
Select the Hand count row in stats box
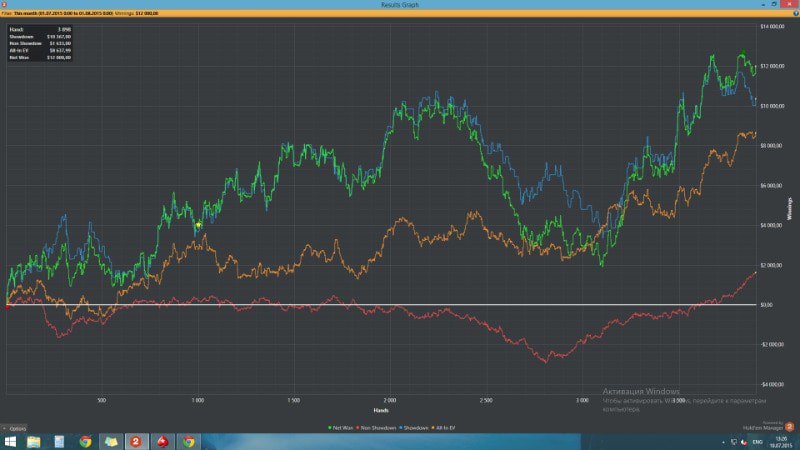click(40, 30)
